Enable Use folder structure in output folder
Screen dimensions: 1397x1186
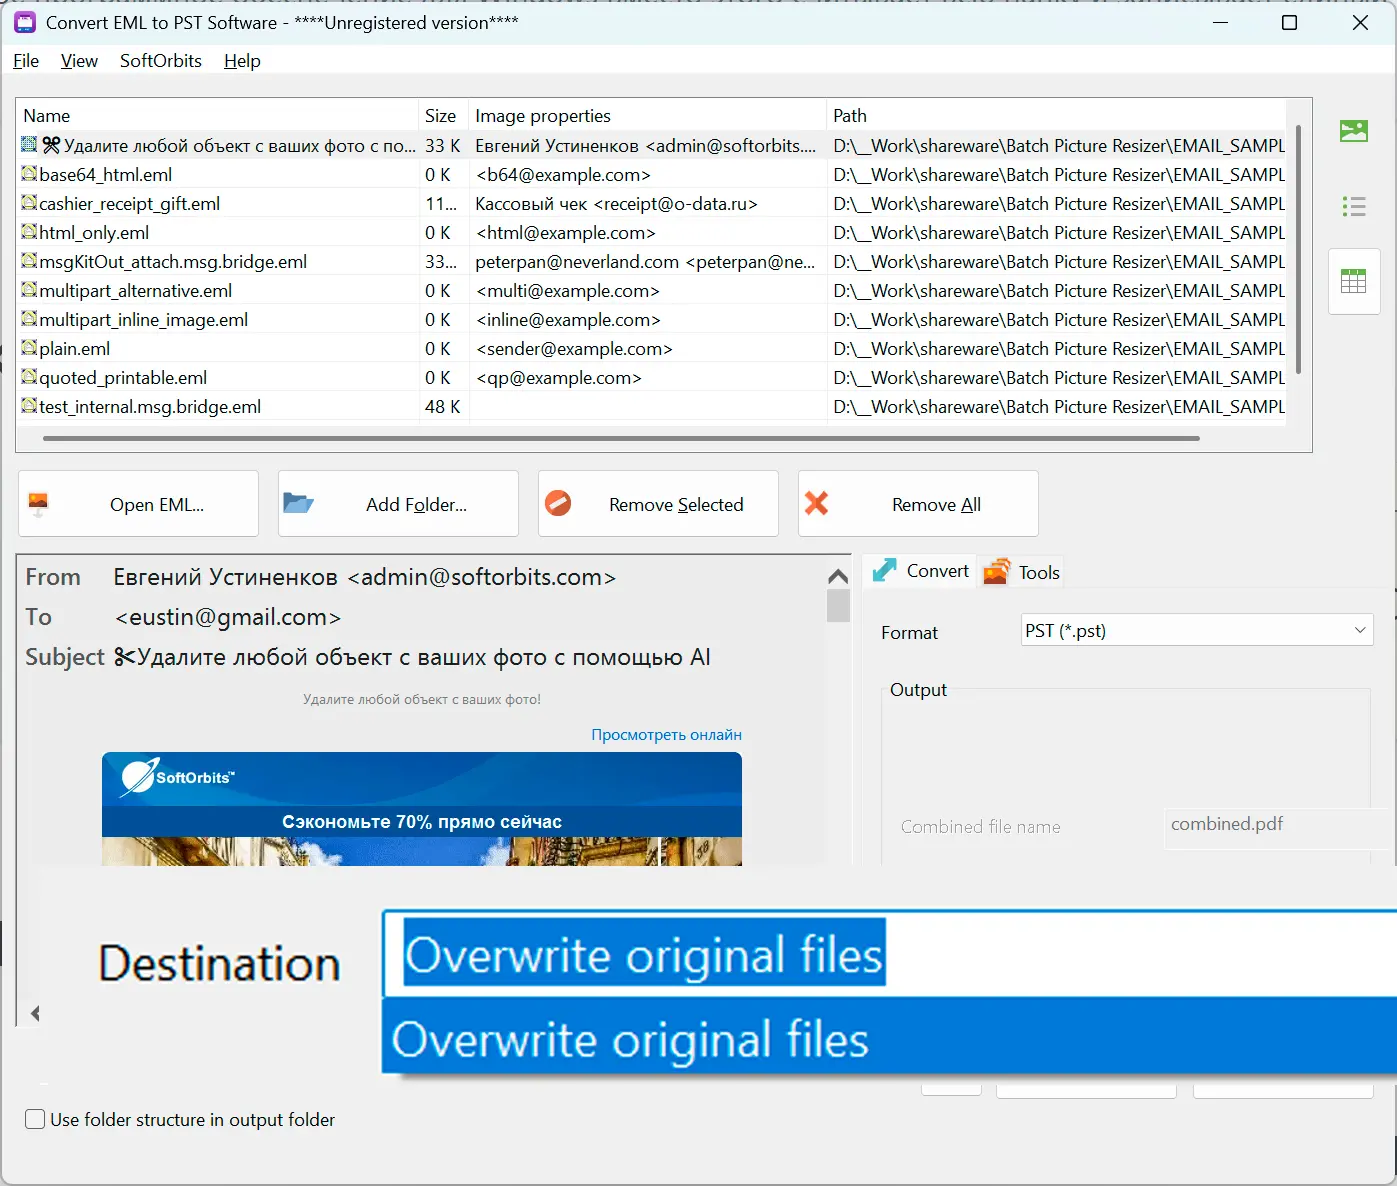point(35,1119)
